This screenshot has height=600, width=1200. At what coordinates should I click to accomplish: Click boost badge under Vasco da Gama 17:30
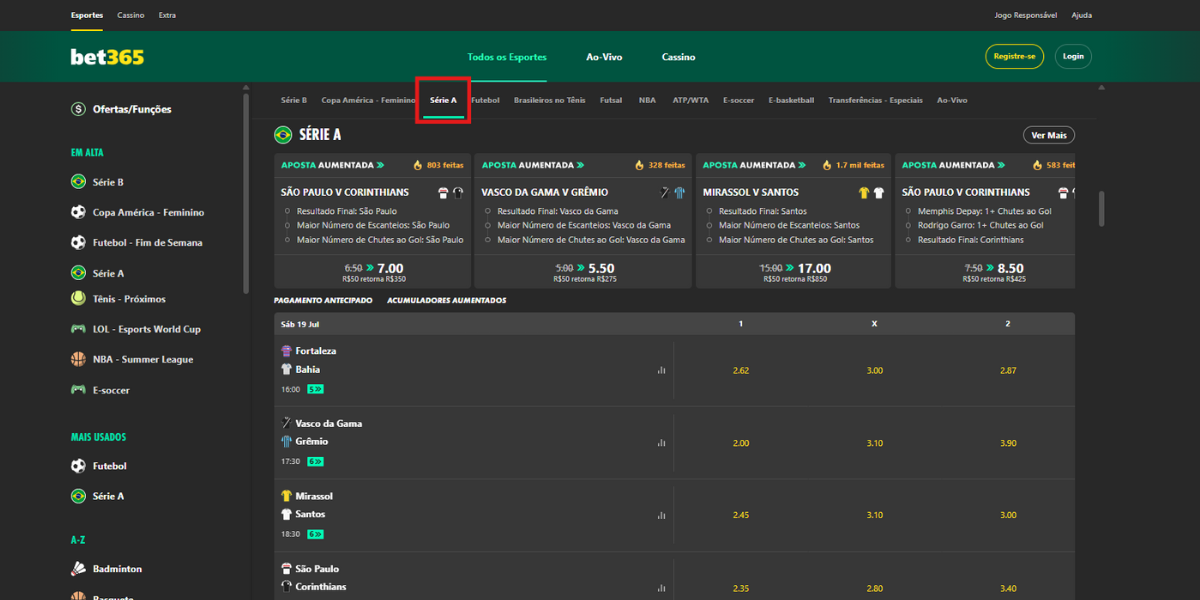[x=315, y=461]
